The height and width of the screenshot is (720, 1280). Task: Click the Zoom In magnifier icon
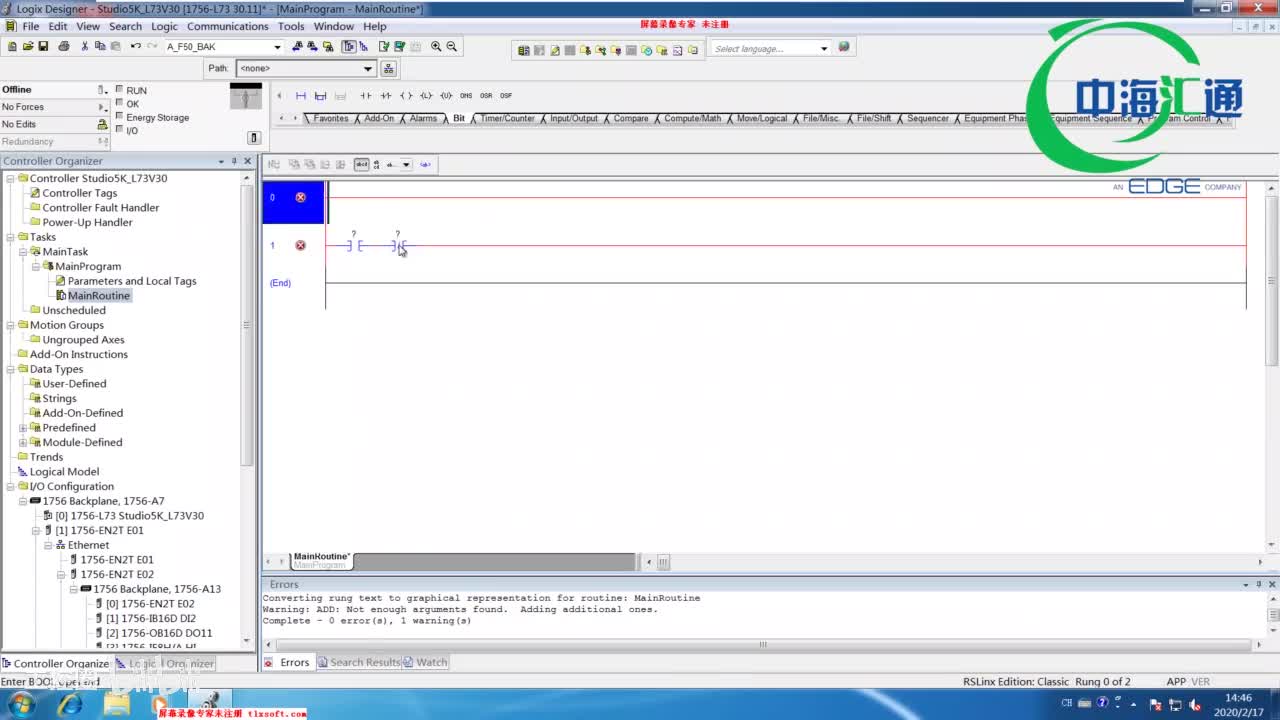(x=436, y=46)
